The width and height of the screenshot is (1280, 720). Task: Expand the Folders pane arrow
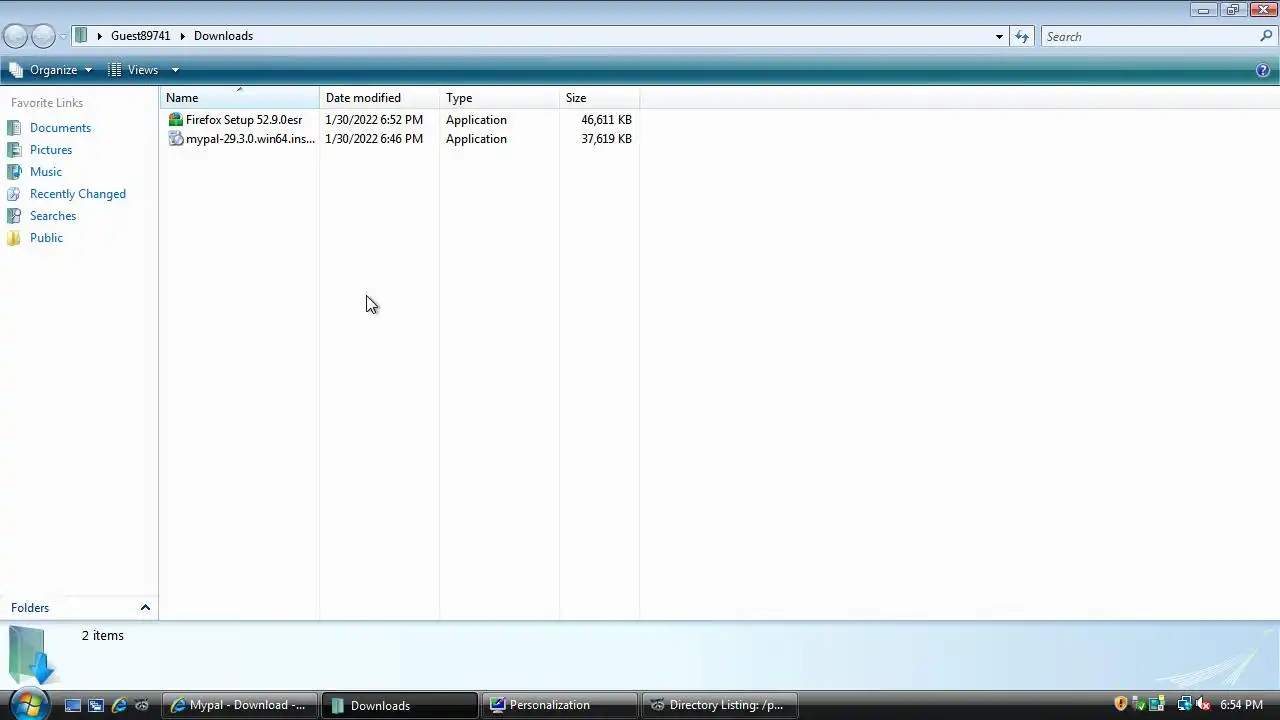pyautogui.click(x=145, y=608)
